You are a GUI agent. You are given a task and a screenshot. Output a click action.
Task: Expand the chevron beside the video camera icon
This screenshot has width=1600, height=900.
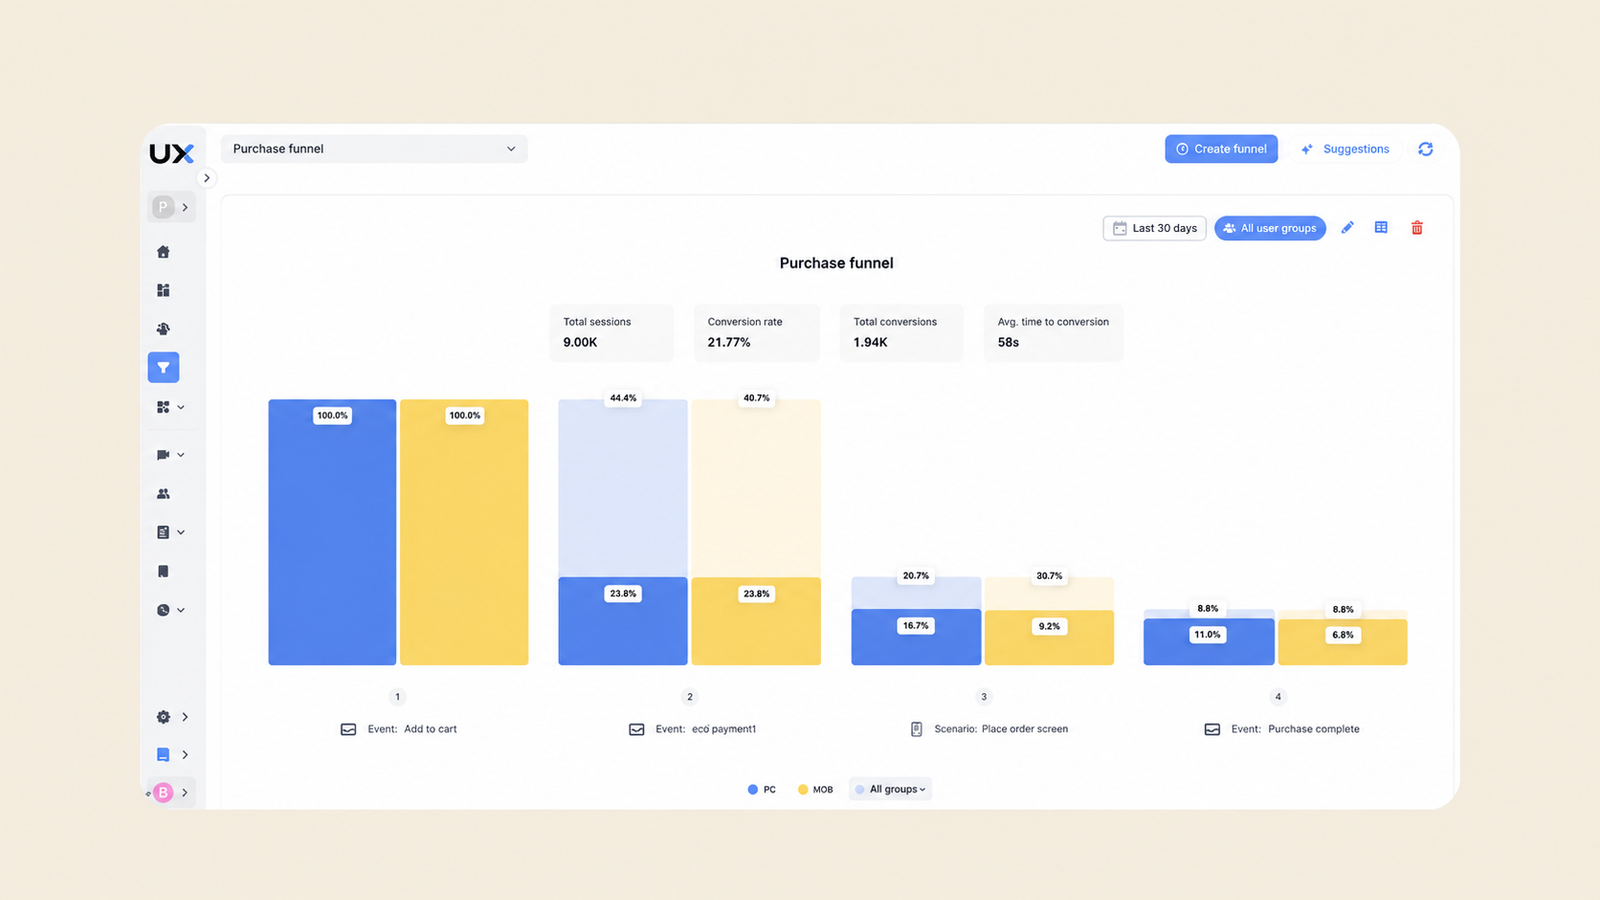click(x=181, y=455)
